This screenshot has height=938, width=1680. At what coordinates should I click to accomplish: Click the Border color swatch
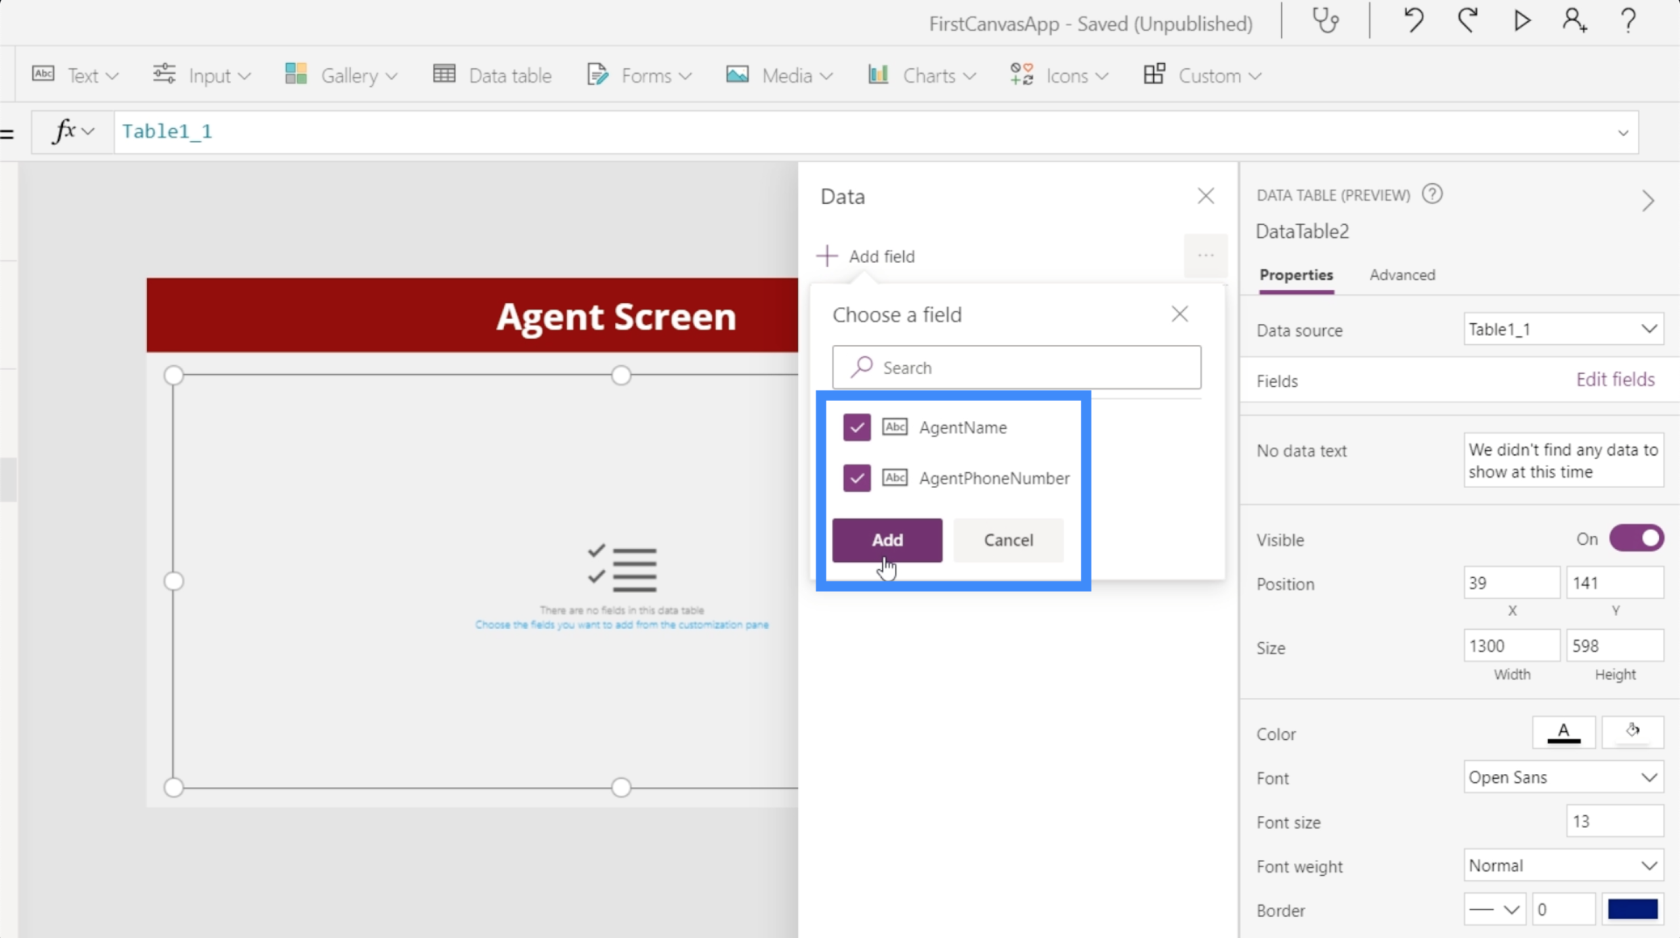coord(1632,909)
